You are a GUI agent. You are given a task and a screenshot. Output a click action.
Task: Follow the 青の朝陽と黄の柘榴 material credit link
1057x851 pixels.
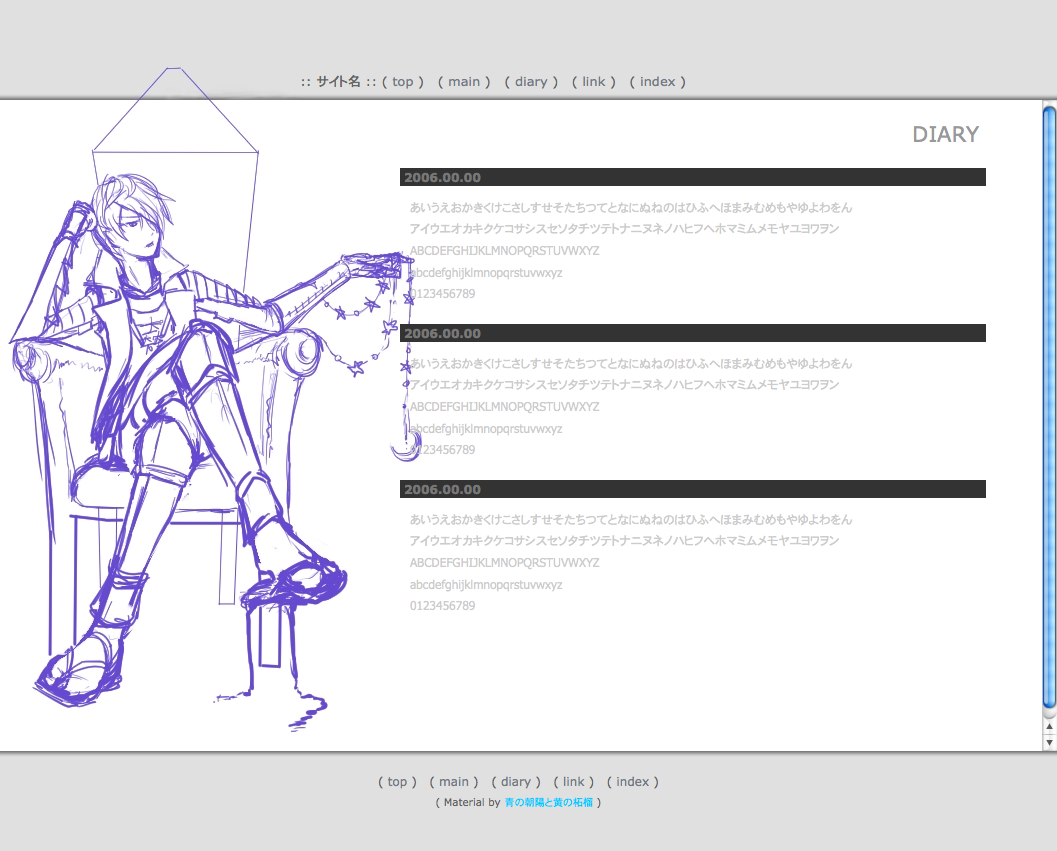[549, 802]
